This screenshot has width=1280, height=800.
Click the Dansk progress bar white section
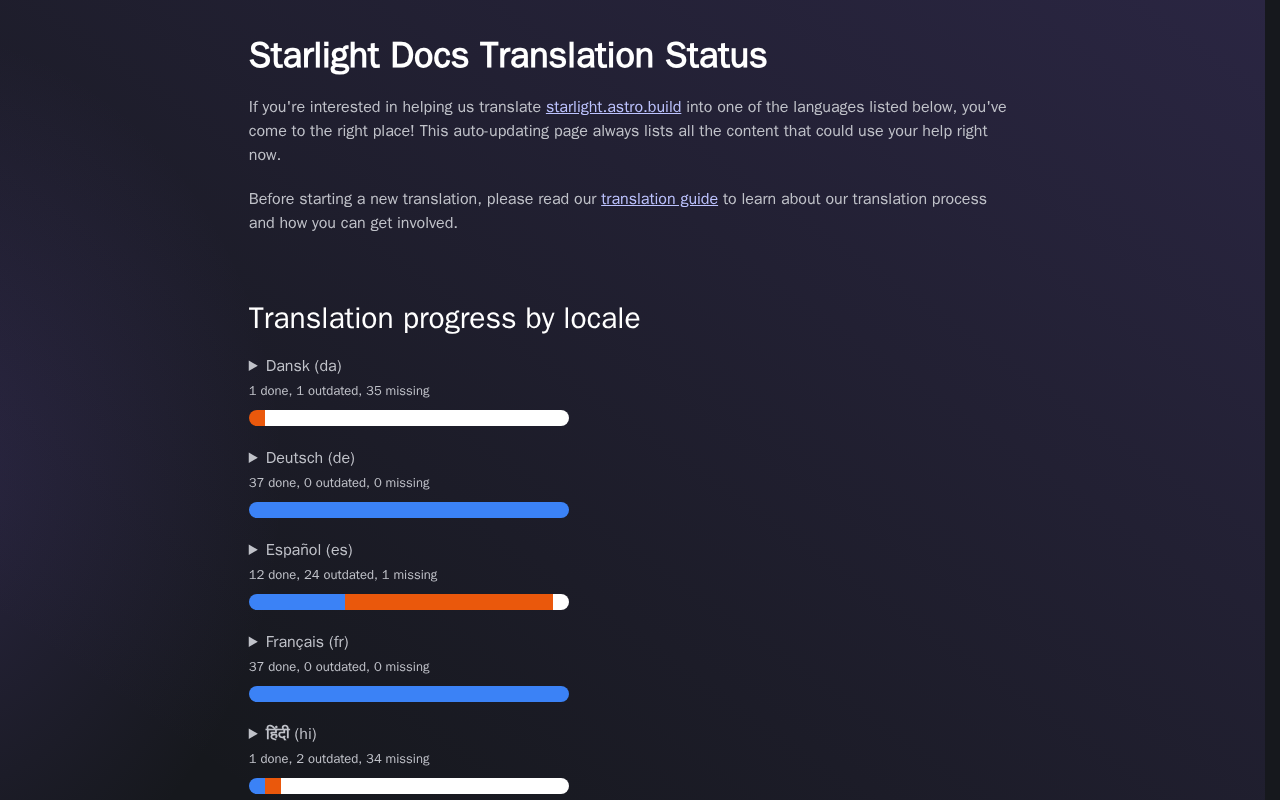[x=417, y=418]
